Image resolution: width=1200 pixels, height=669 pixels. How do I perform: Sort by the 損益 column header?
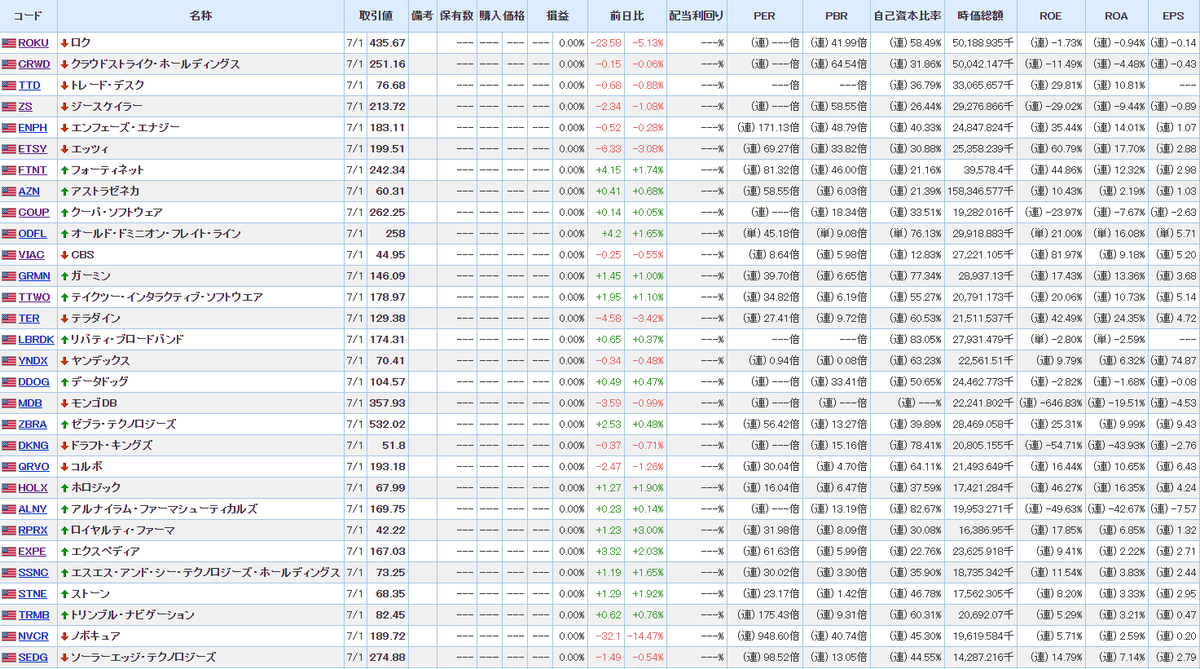[558, 16]
